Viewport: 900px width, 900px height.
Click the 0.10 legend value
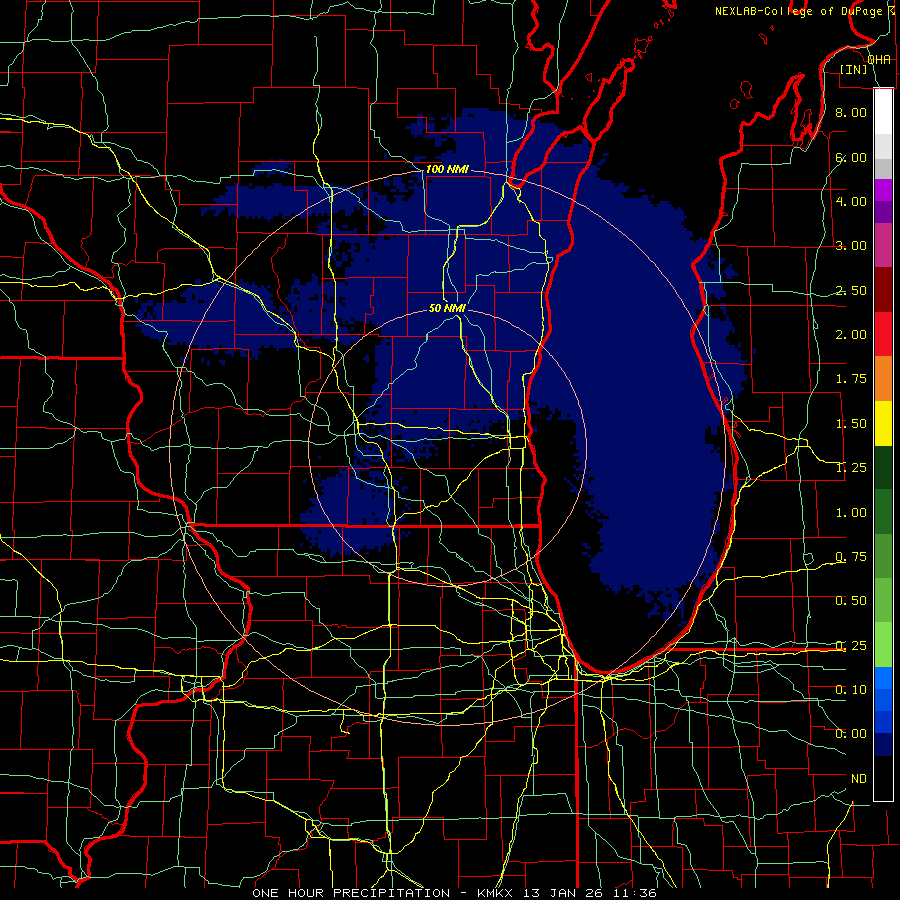(851, 690)
